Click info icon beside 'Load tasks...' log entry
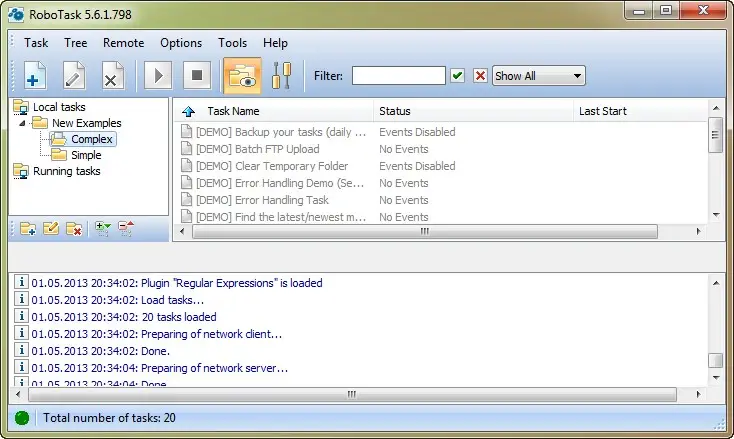 point(21,299)
